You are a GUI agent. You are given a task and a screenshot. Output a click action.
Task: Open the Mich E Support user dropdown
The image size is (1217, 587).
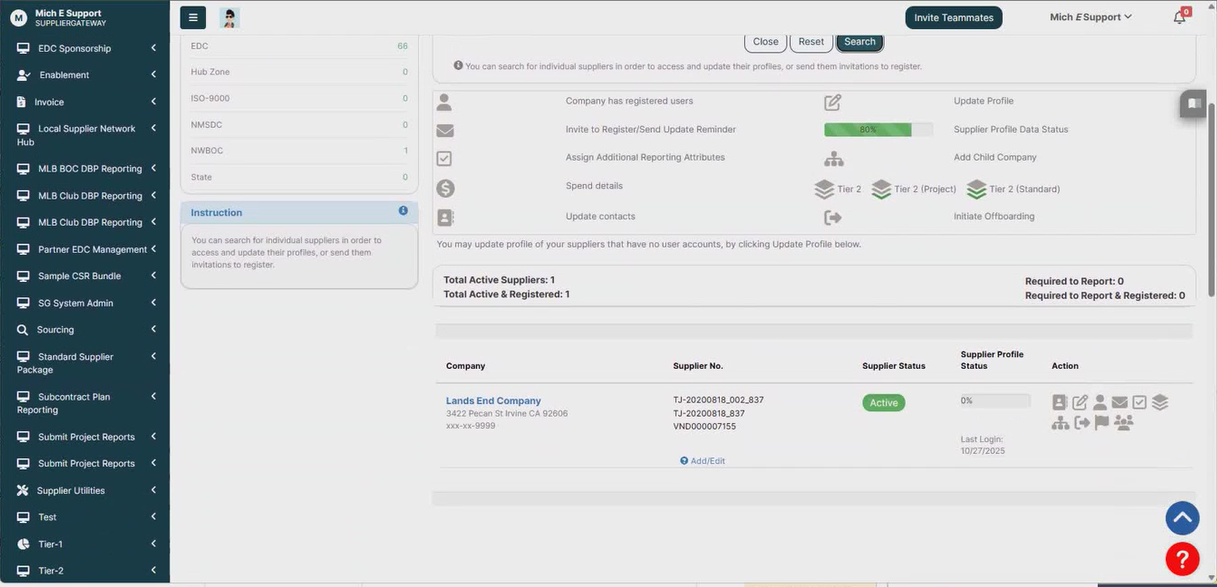pyautogui.click(x=1090, y=17)
